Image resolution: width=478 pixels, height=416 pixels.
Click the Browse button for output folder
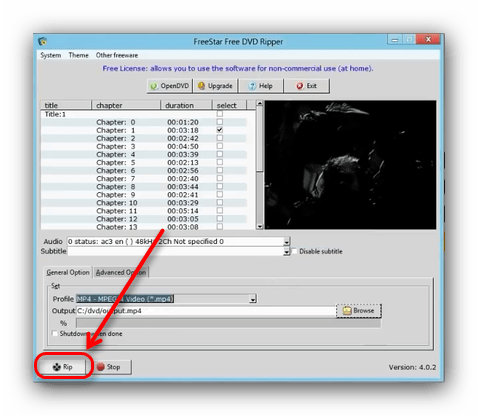(359, 311)
